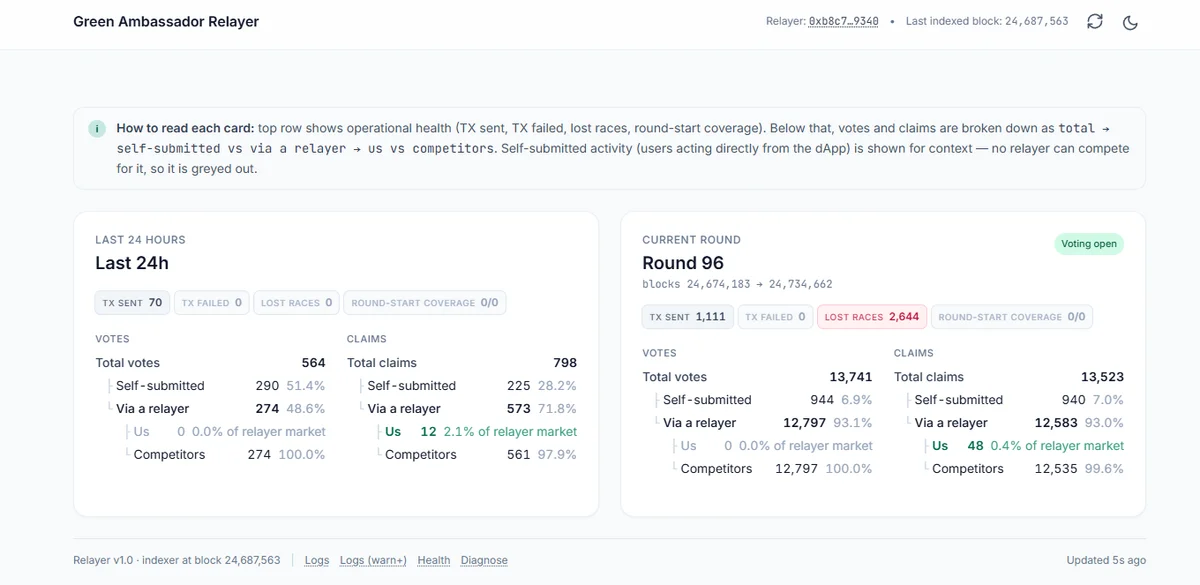Click the info icon on the explainer banner
1200x585 pixels.
pyautogui.click(x=96, y=129)
